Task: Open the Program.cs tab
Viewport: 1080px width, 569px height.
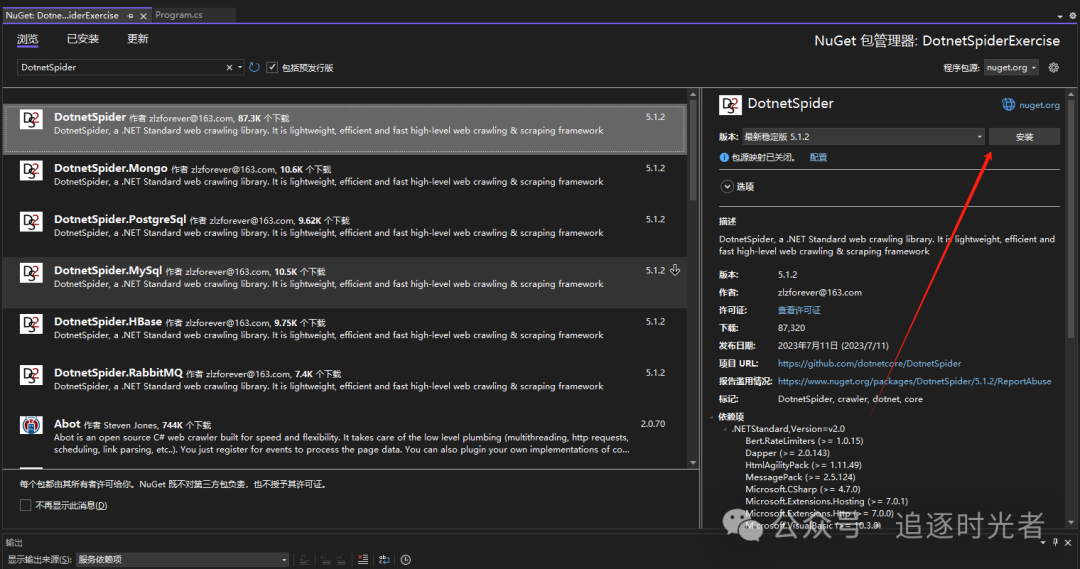Action: click(179, 14)
